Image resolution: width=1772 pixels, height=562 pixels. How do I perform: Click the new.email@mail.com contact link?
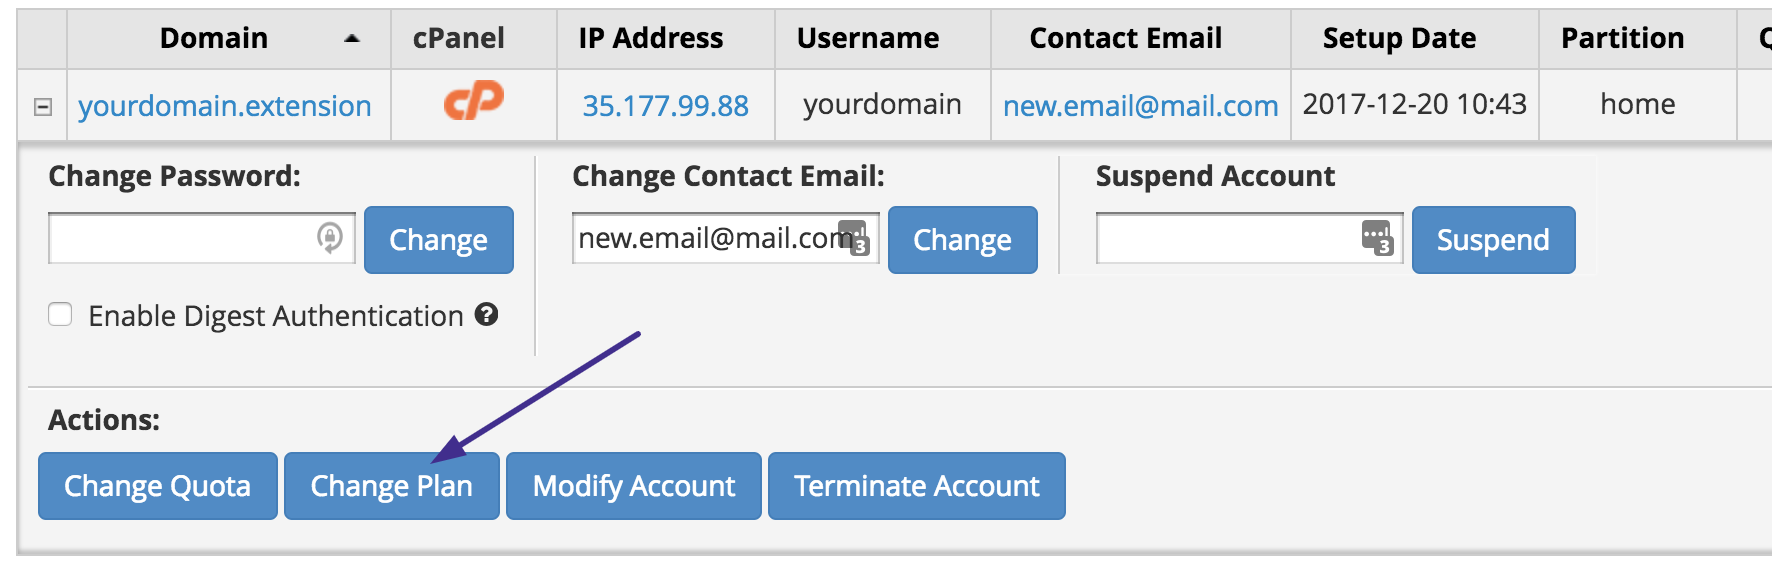coord(1140,106)
